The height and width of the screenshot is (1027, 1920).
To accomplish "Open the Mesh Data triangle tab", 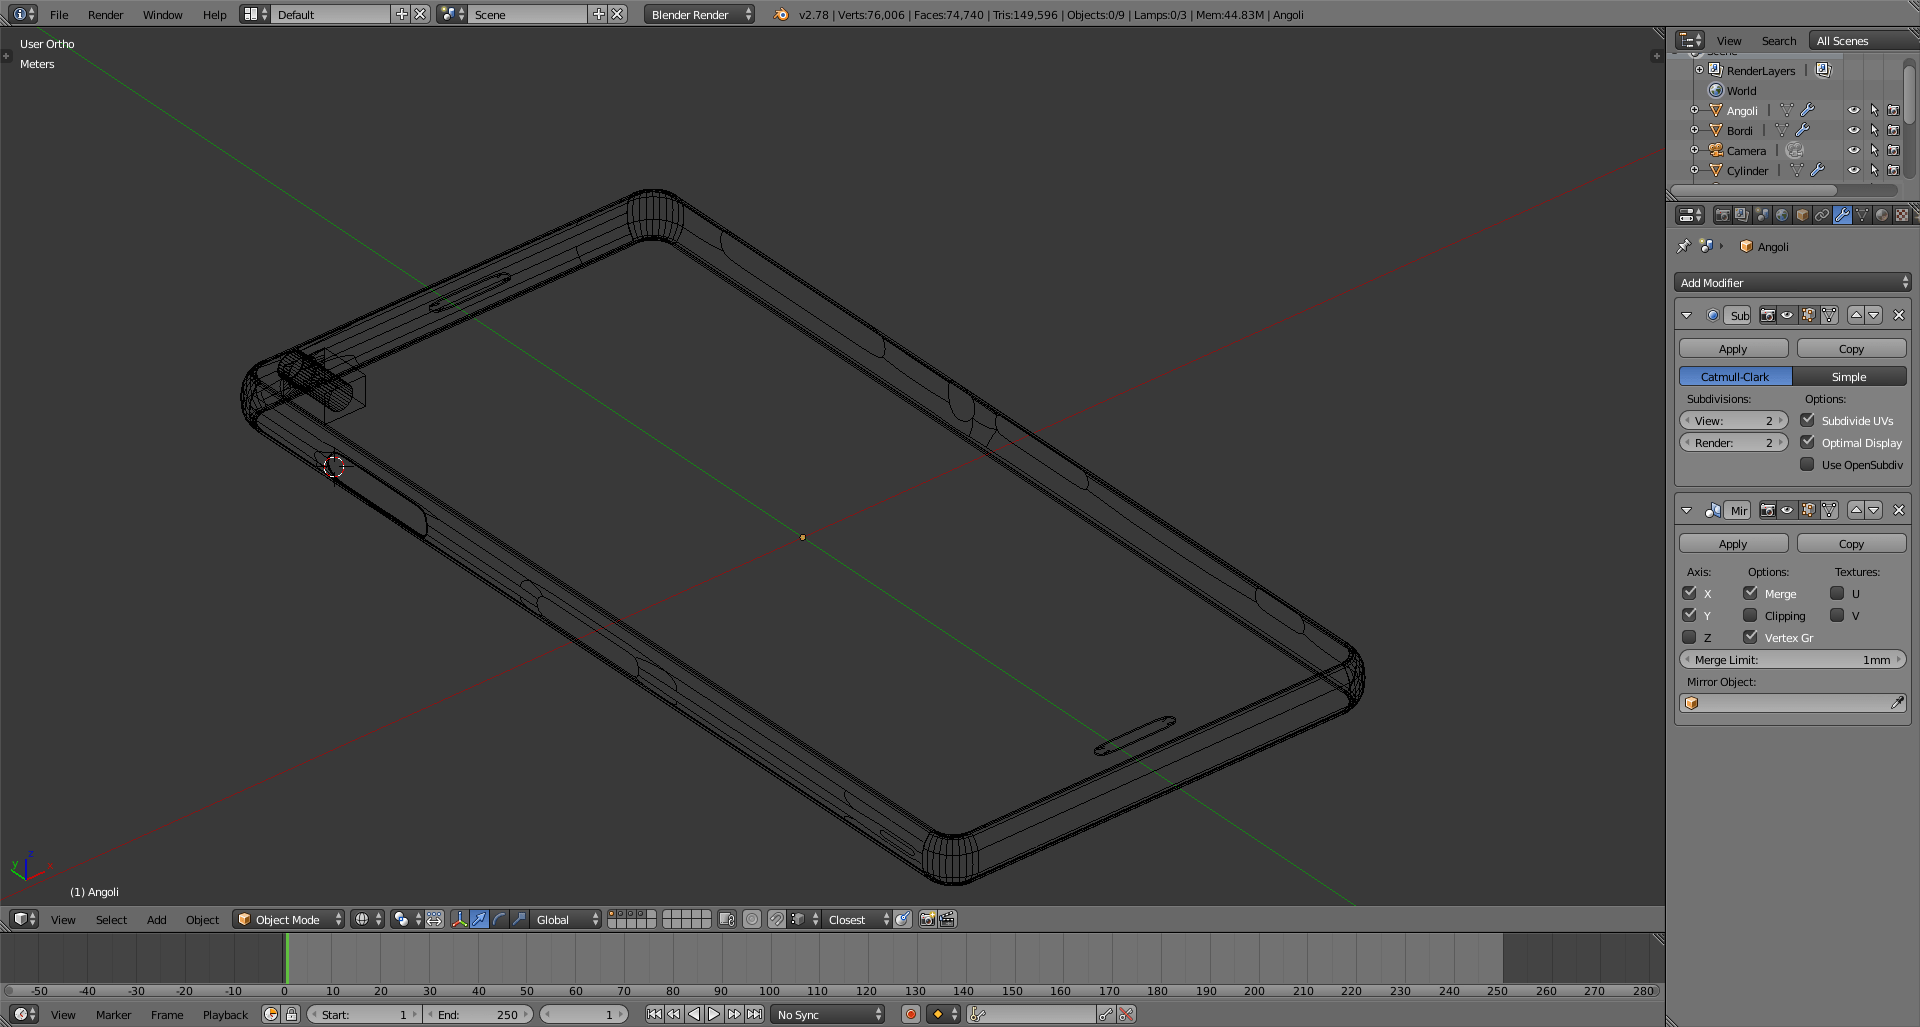I will [x=1862, y=215].
